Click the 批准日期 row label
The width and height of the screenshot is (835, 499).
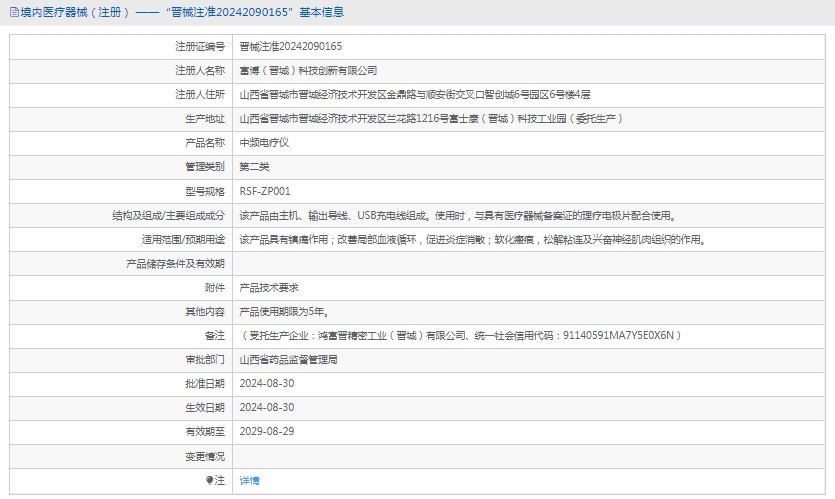point(204,383)
